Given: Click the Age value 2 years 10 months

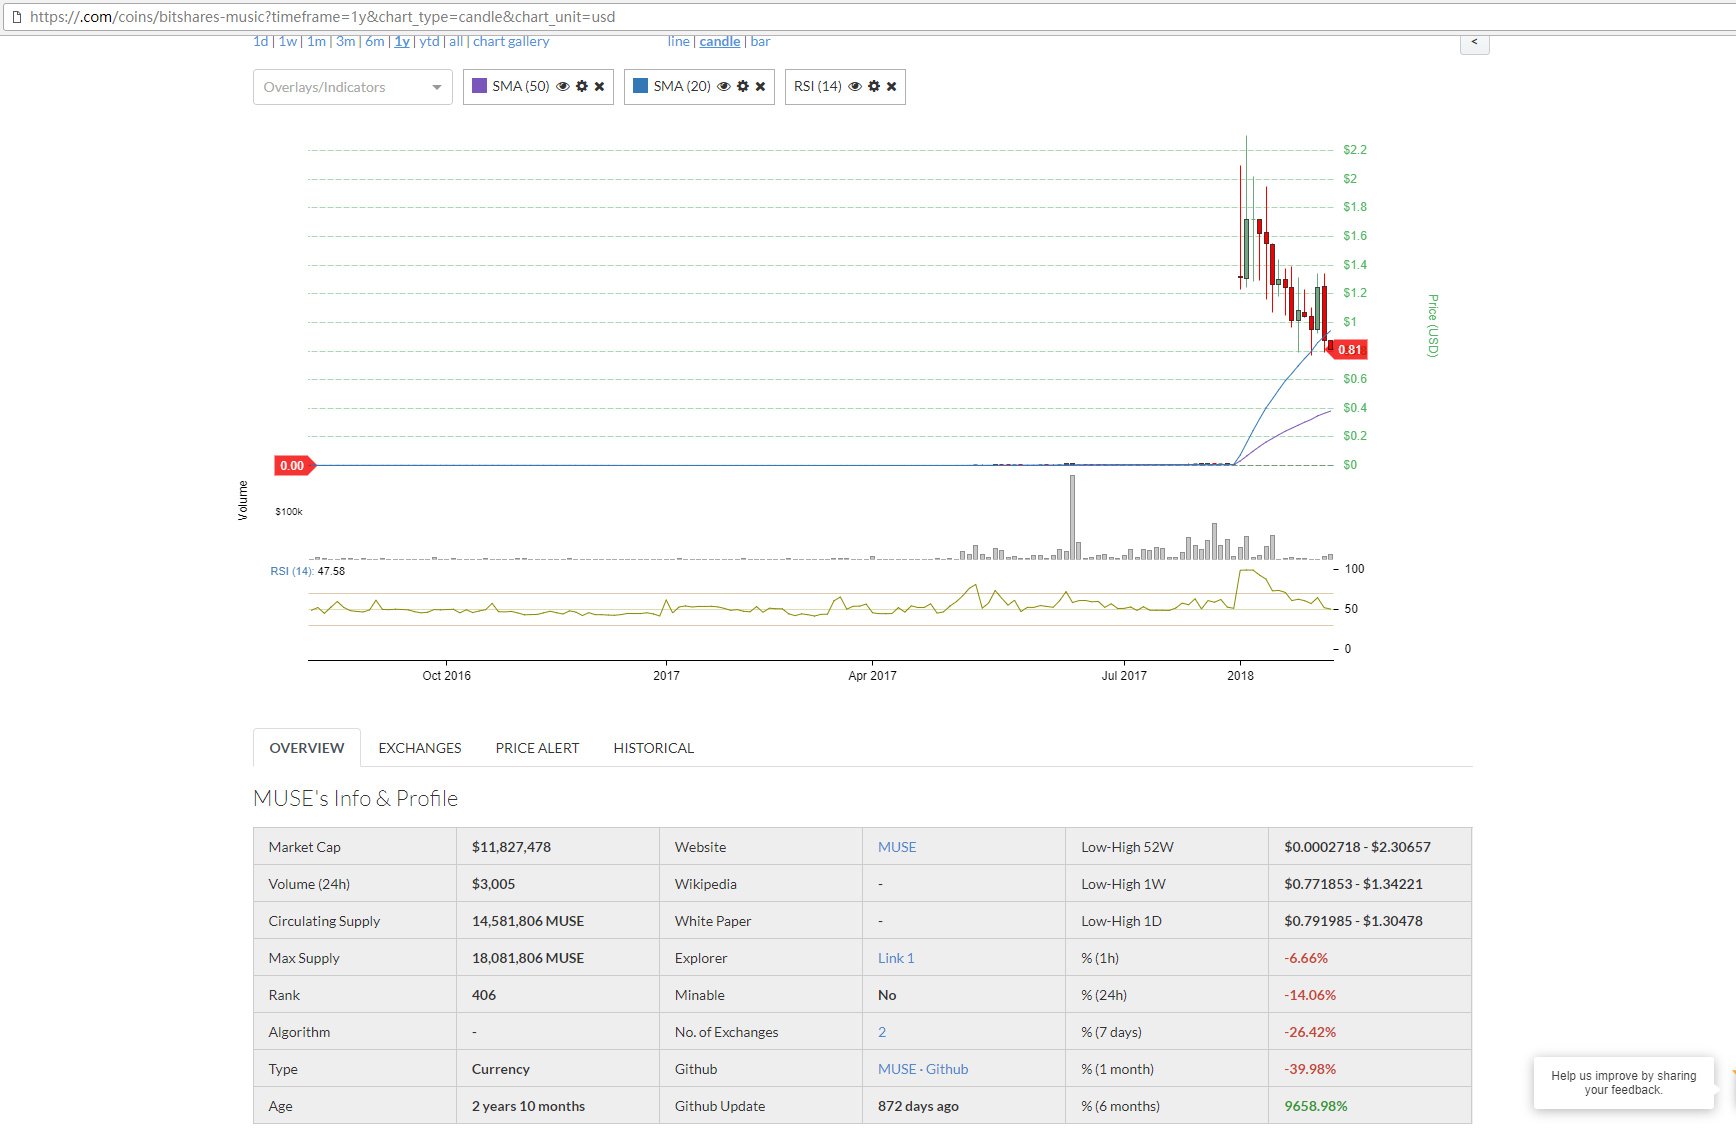Looking at the screenshot, I should tap(528, 1106).
